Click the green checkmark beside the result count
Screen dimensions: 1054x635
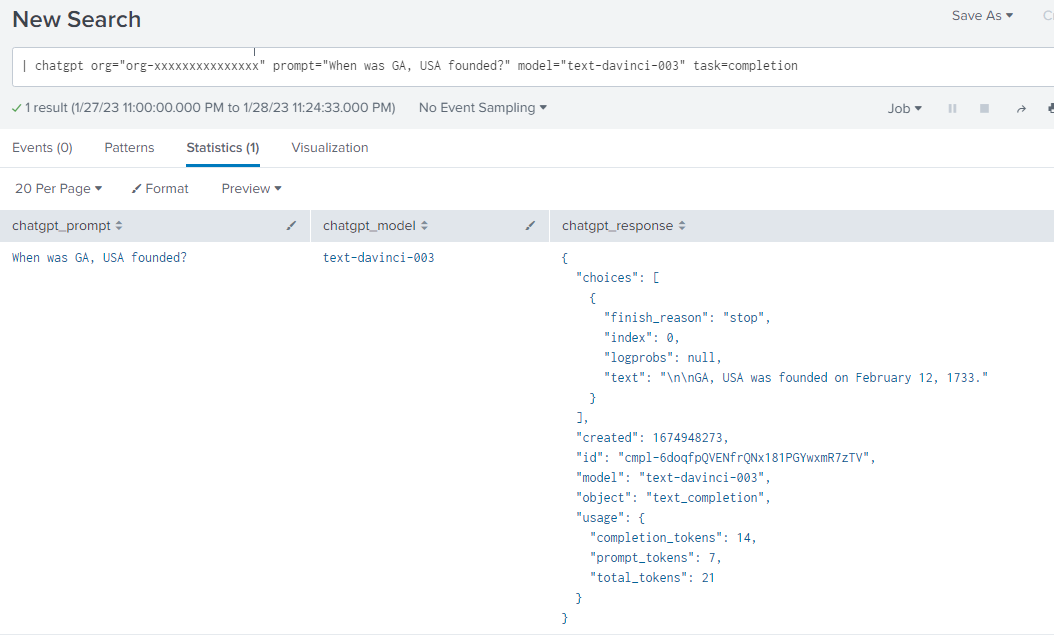click(16, 108)
